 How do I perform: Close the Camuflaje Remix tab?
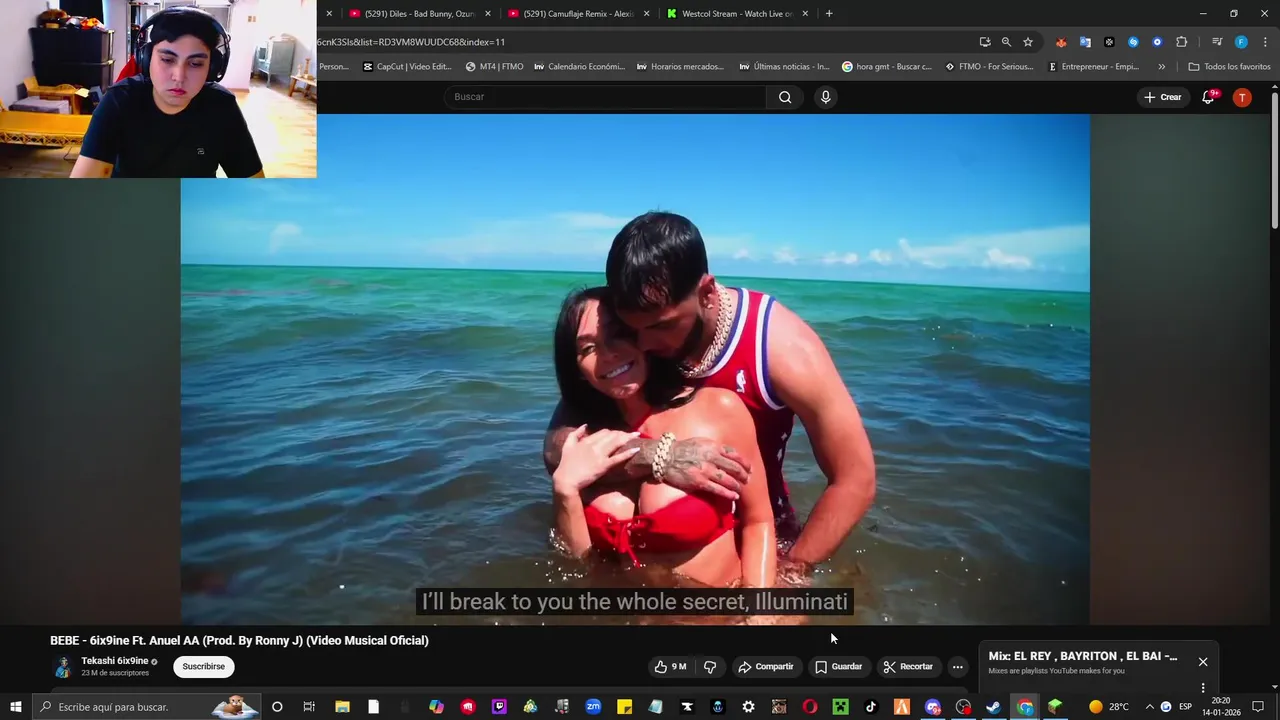pos(646,14)
